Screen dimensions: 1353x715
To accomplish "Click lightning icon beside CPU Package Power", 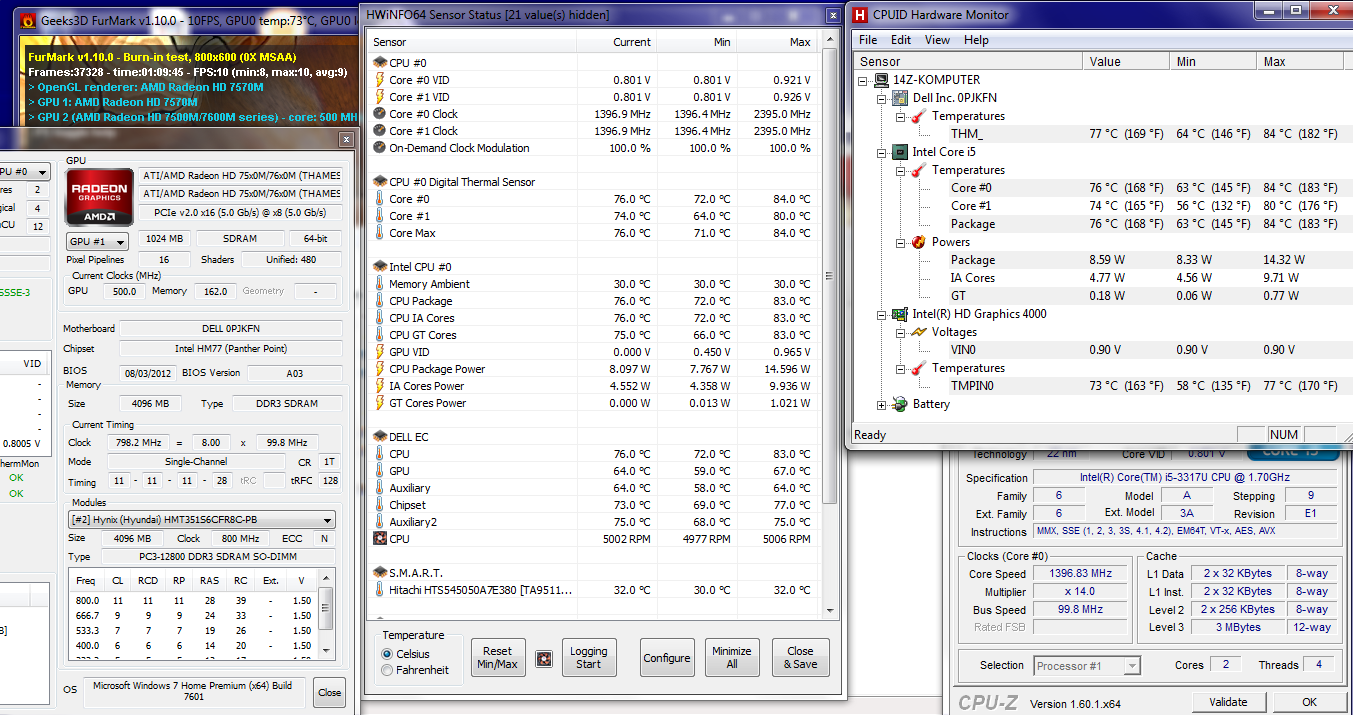I will pos(379,369).
